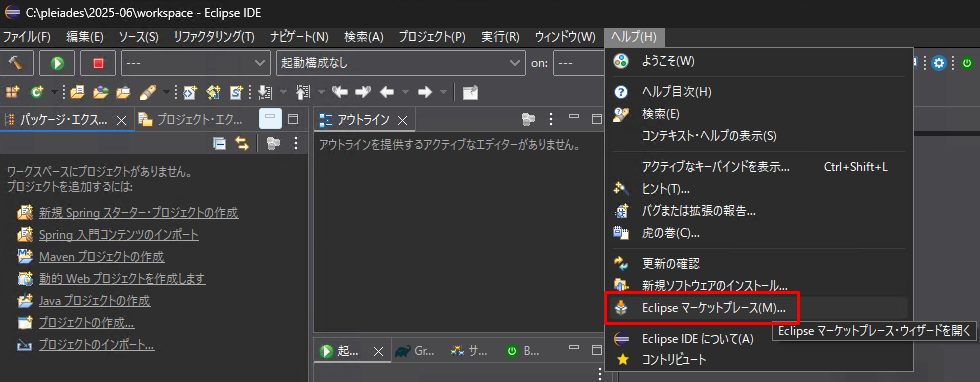980x382 pixels.
Task: Open the プロジェクト(P) menu
Action: pyautogui.click(x=432, y=37)
